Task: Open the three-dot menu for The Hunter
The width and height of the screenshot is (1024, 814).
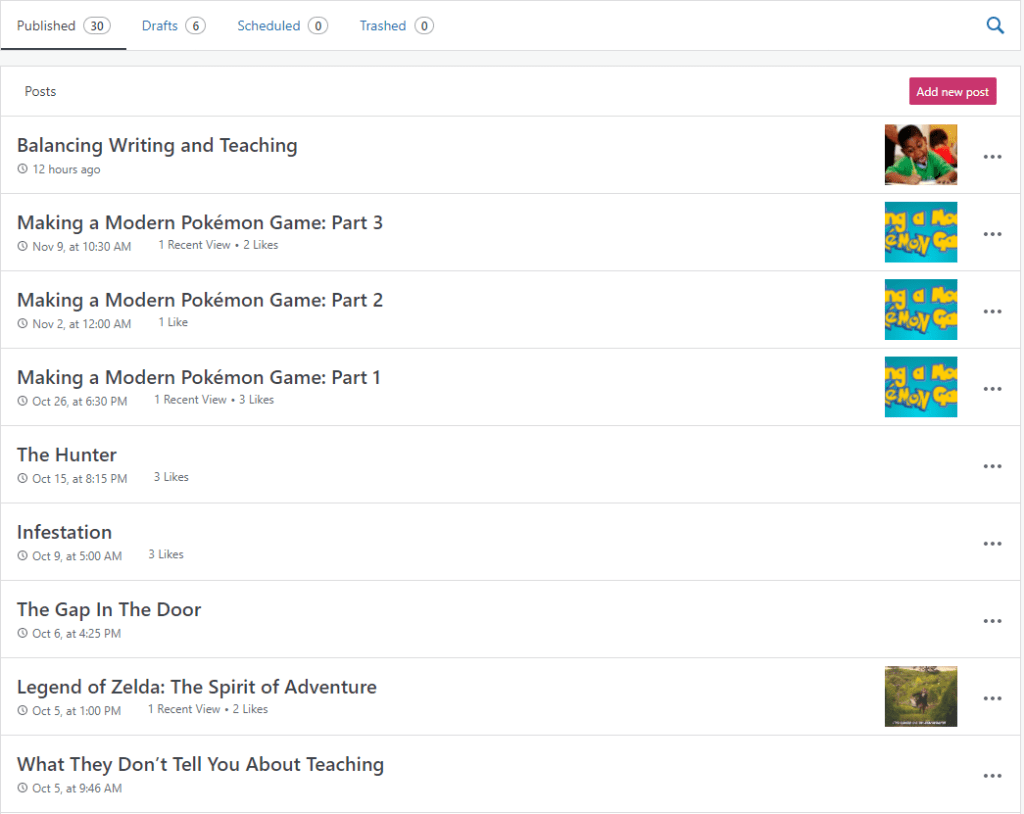Action: tap(992, 466)
